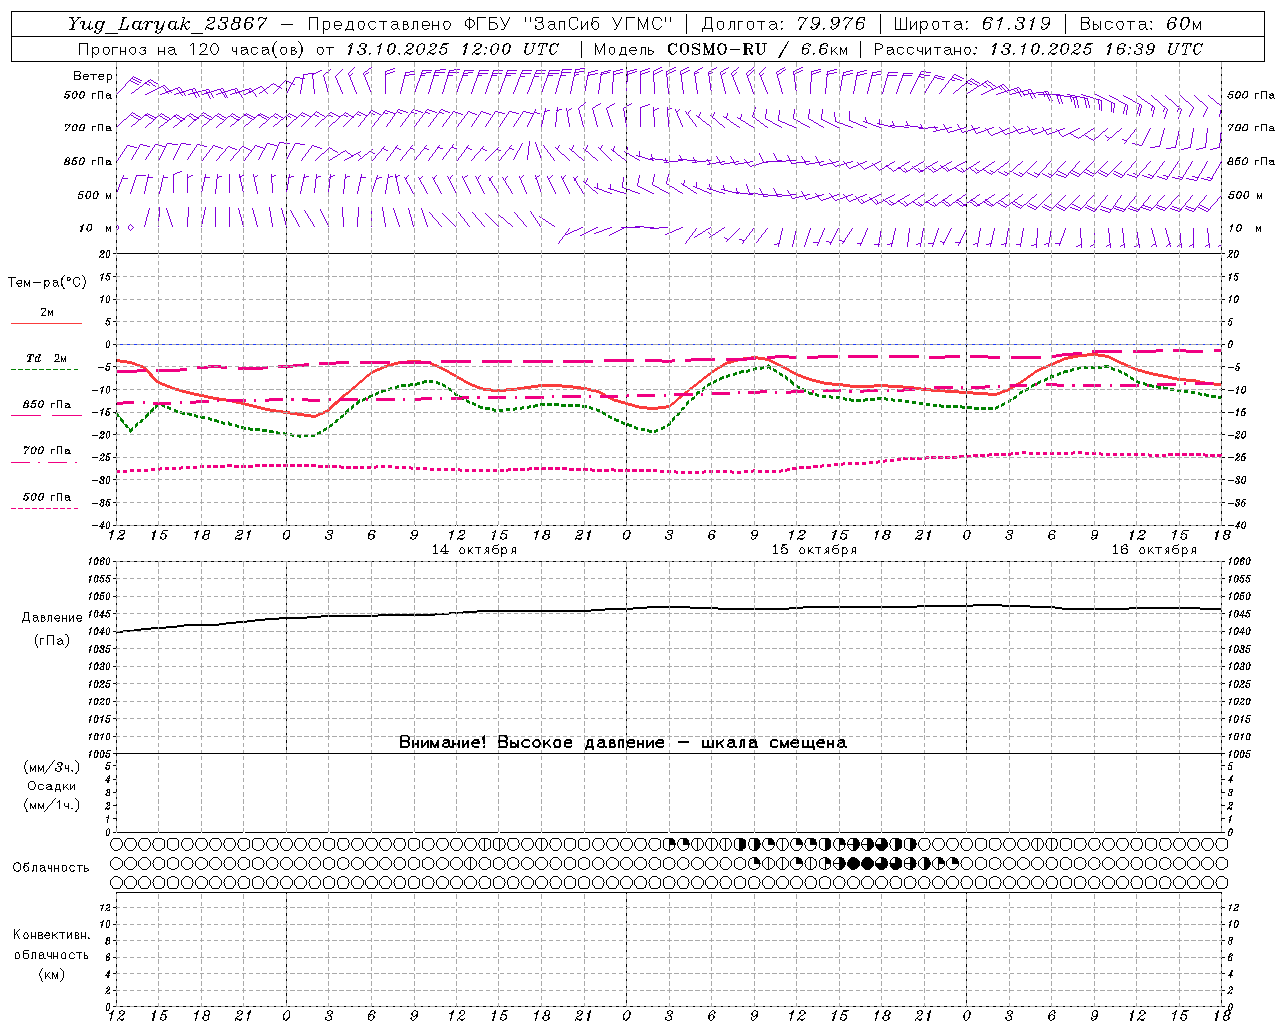Click the "(км)" convective height unit label
The width and height of the screenshot is (1280, 1024).
pyautogui.click(x=52, y=975)
